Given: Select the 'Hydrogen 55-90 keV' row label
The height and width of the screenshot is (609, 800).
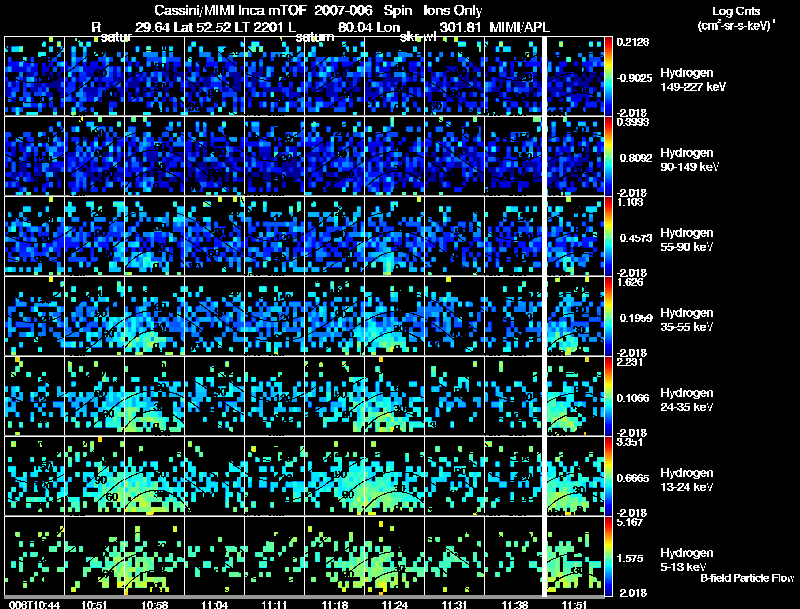Looking at the screenshot, I should (x=687, y=240).
